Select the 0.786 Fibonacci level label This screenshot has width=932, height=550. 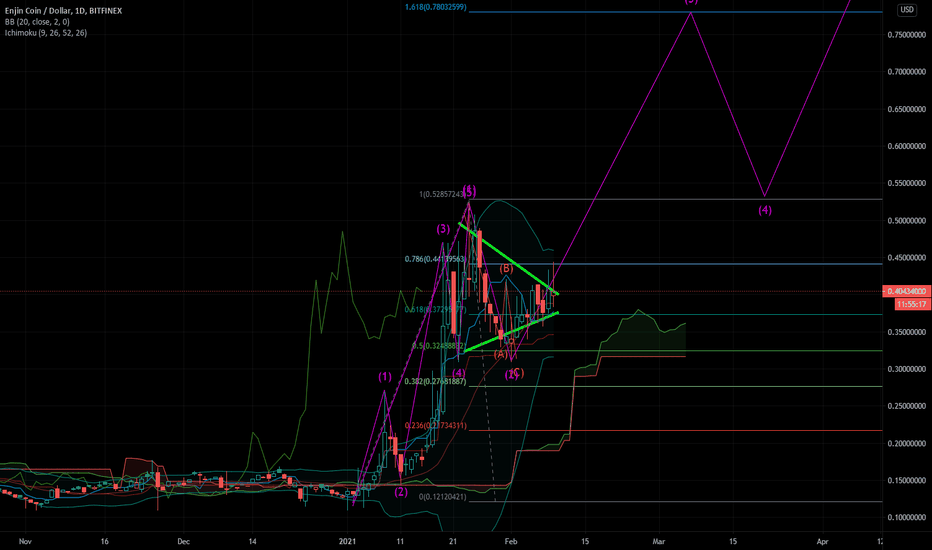coord(435,259)
